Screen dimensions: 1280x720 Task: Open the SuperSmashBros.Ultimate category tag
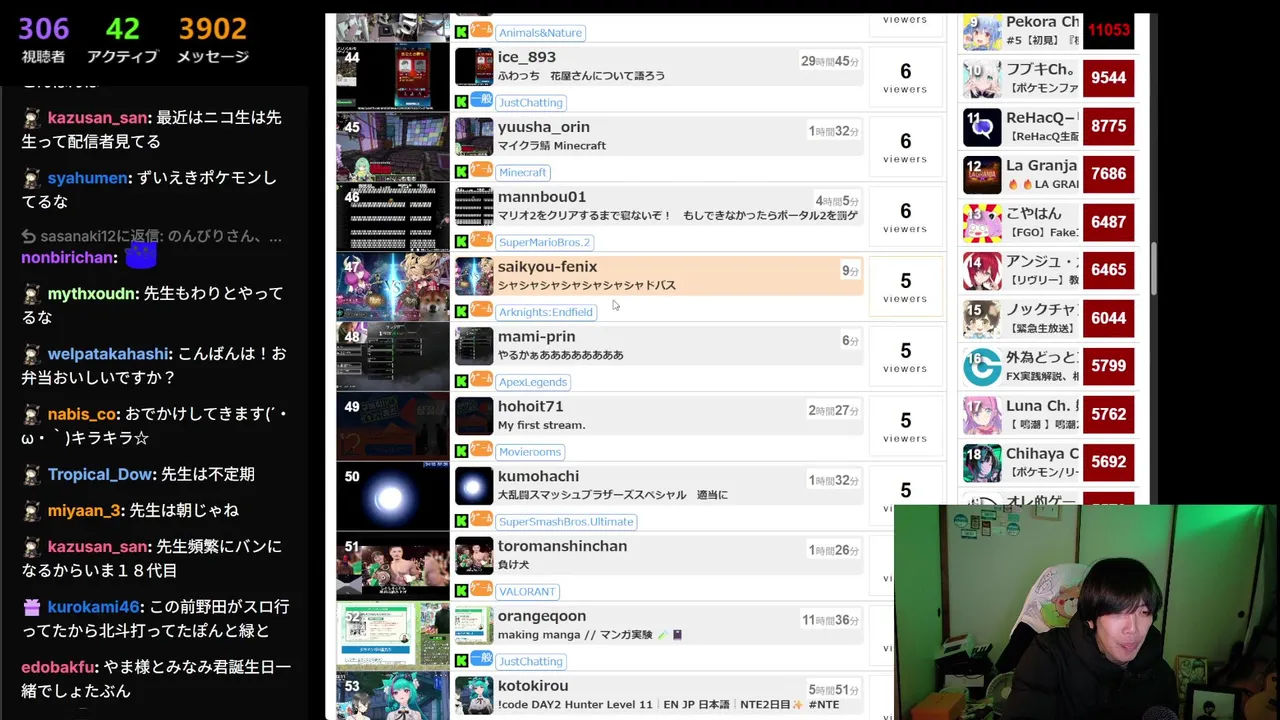coord(566,522)
